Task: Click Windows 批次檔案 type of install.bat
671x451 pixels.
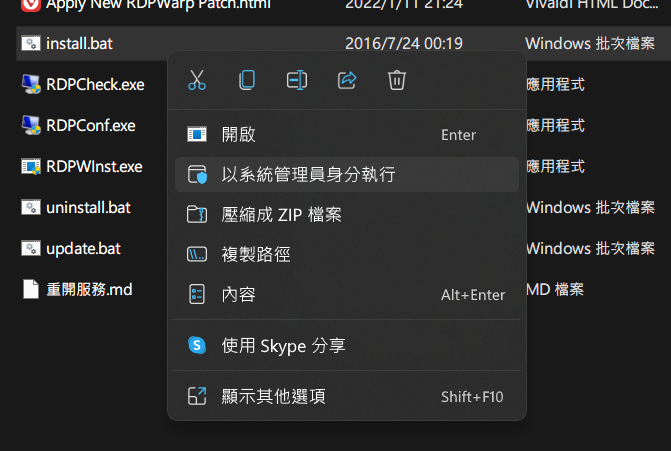Action: click(x=590, y=43)
